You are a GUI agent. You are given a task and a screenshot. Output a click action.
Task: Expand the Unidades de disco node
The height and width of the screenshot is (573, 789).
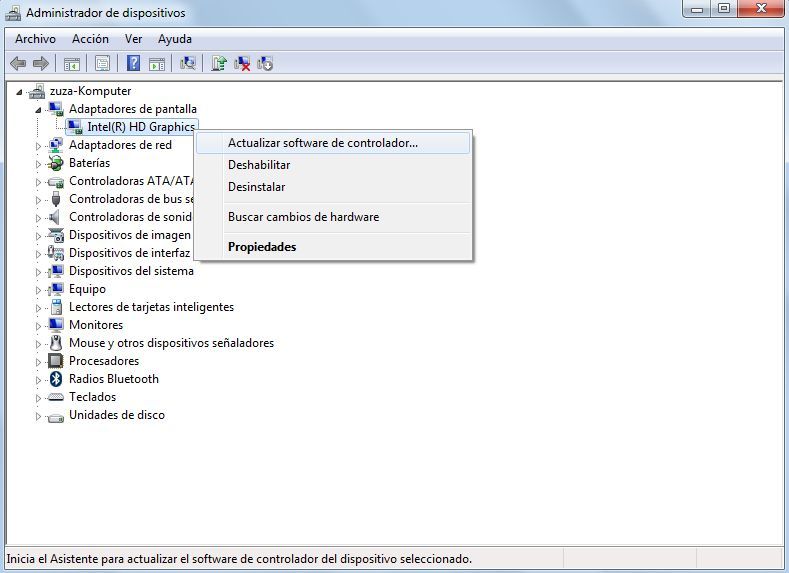click(38, 416)
